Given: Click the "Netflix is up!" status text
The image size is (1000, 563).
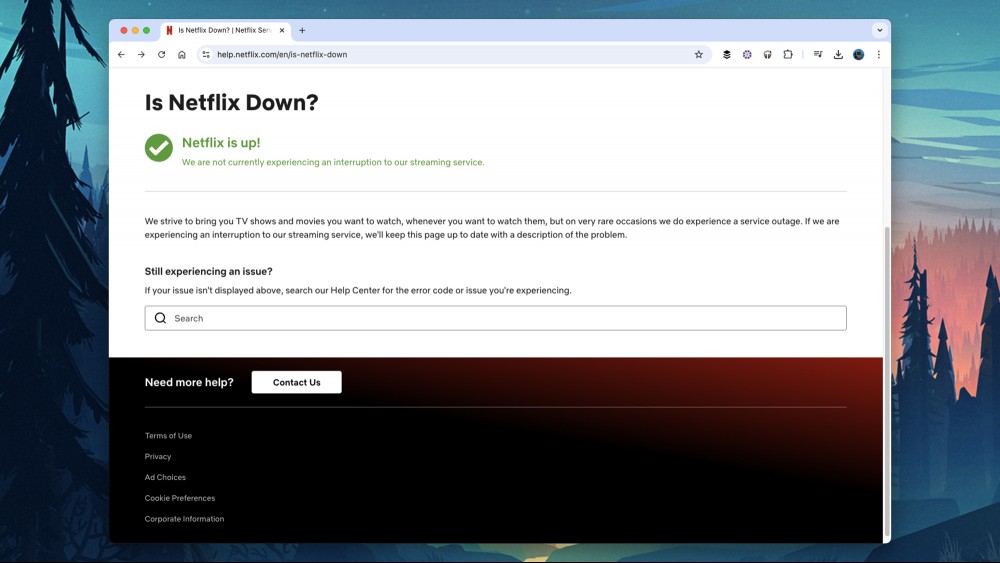Looking at the screenshot, I should [221, 143].
